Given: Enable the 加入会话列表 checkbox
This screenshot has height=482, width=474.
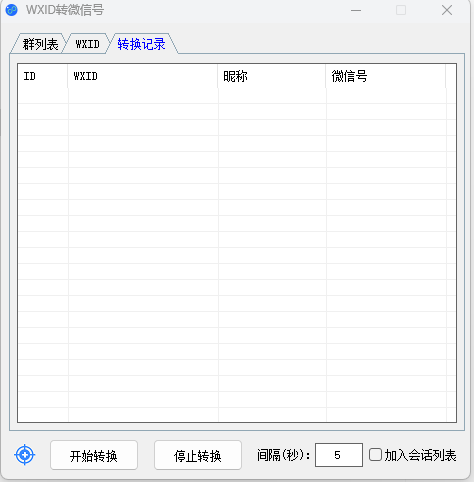Looking at the screenshot, I should pos(375,455).
